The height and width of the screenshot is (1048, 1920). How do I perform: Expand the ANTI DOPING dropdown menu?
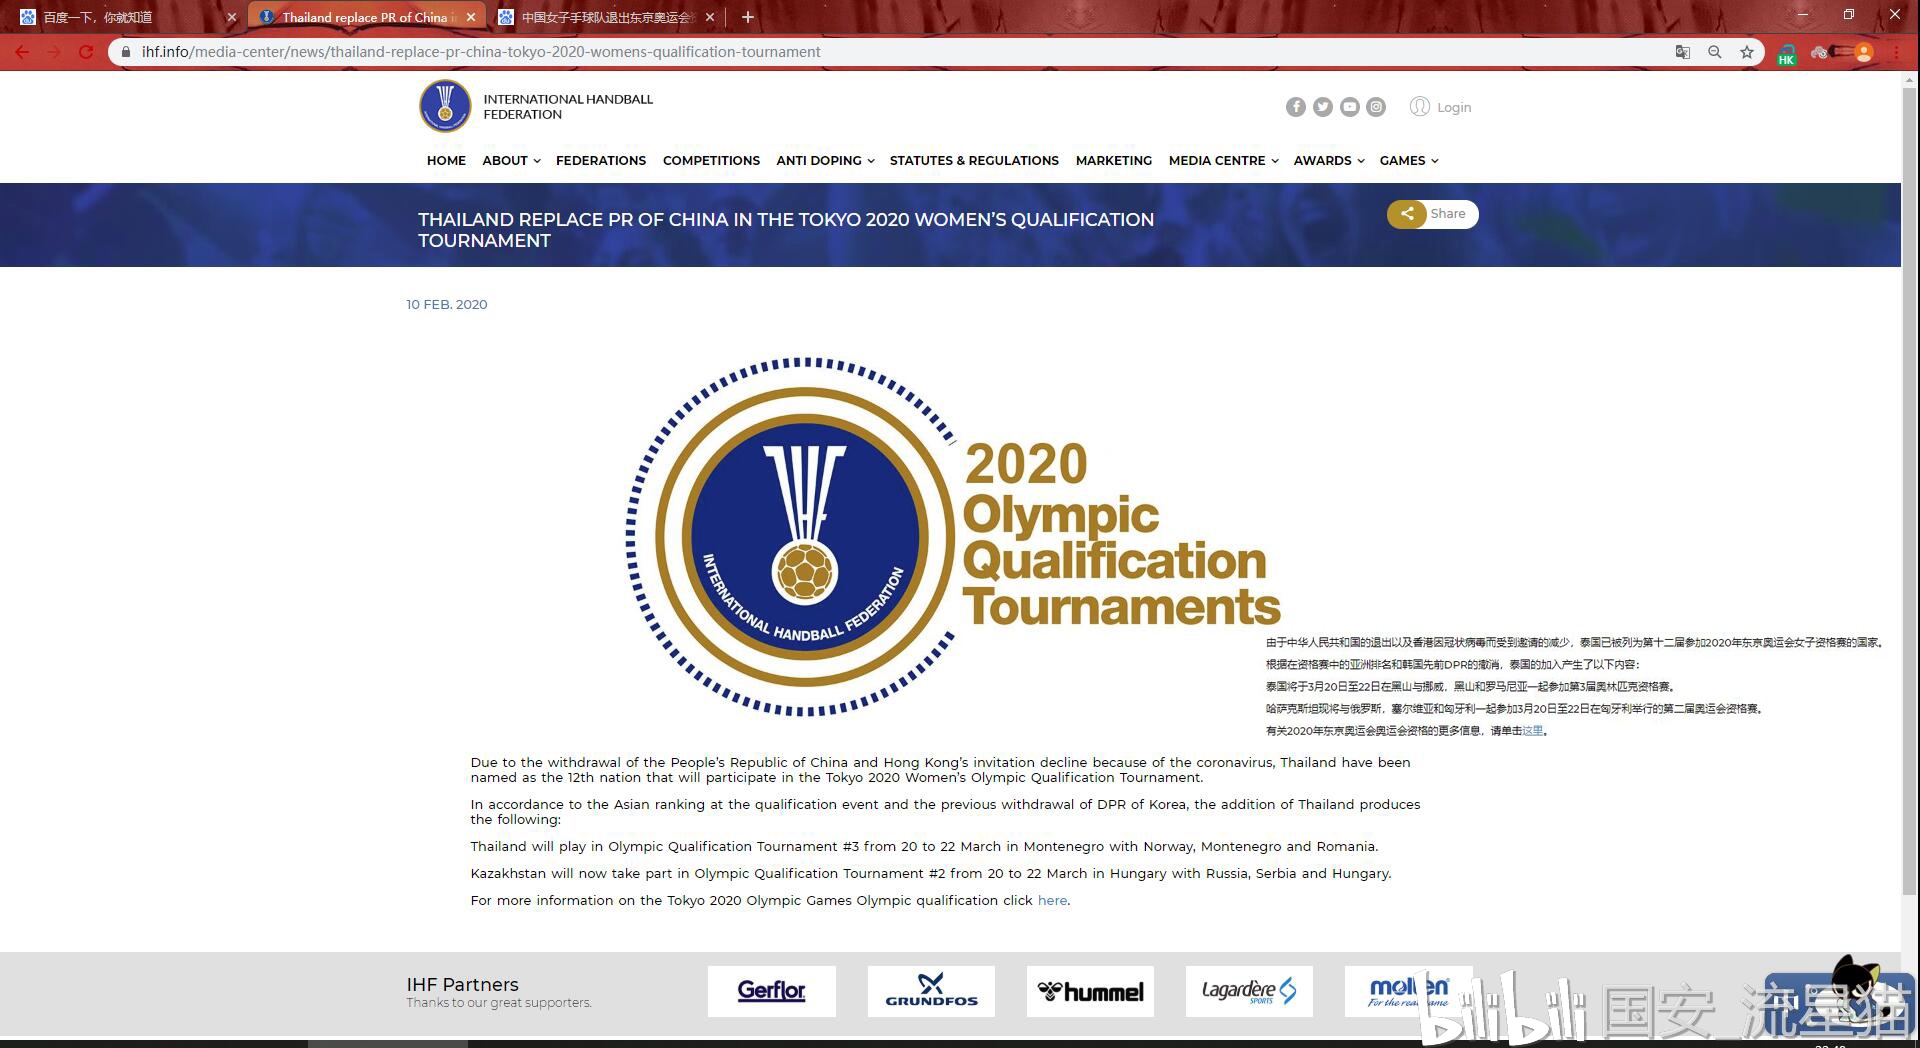click(x=825, y=160)
